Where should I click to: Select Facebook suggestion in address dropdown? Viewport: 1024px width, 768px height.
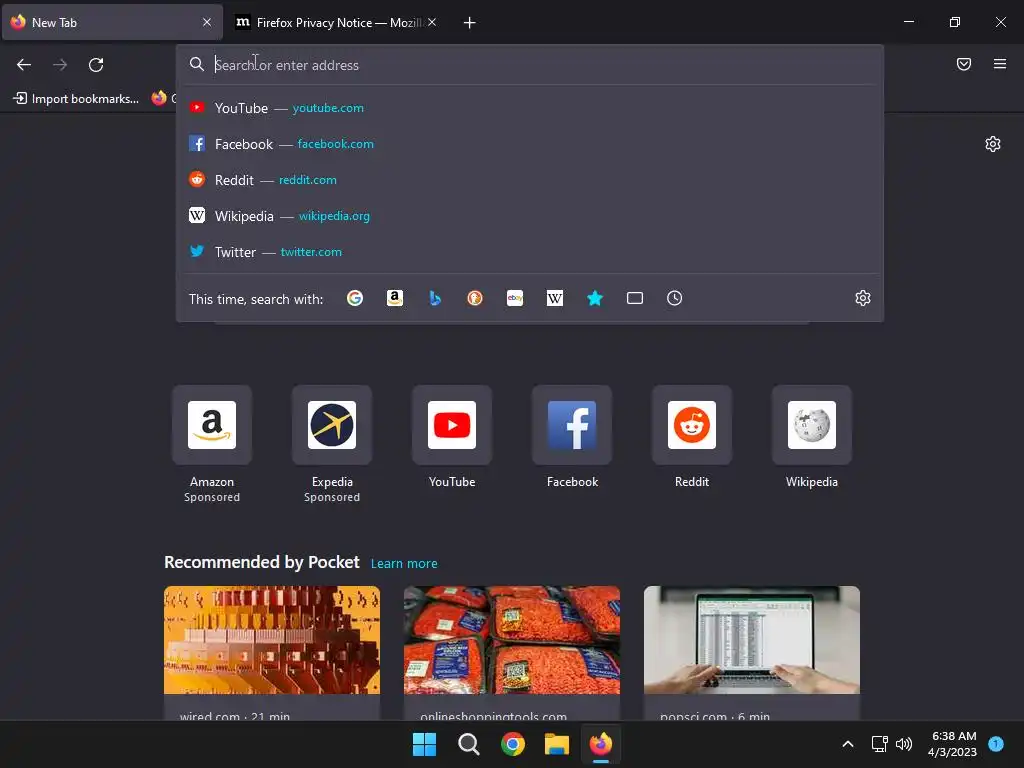click(x=529, y=144)
